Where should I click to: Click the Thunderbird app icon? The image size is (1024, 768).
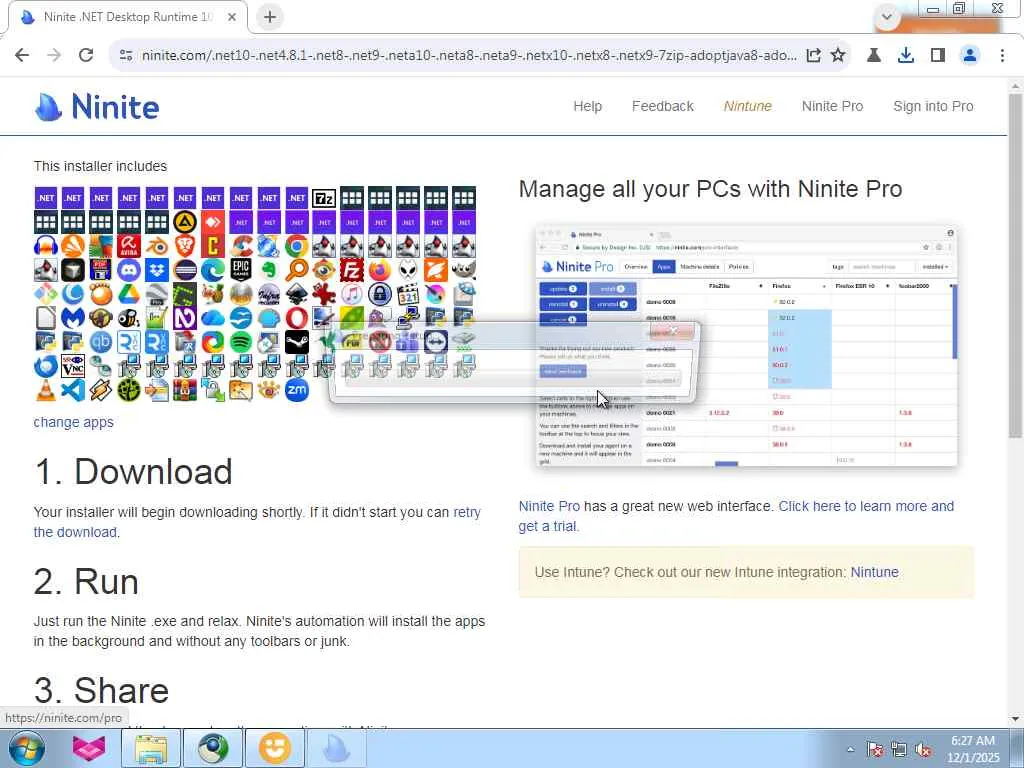pyautogui.click(x=46, y=366)
